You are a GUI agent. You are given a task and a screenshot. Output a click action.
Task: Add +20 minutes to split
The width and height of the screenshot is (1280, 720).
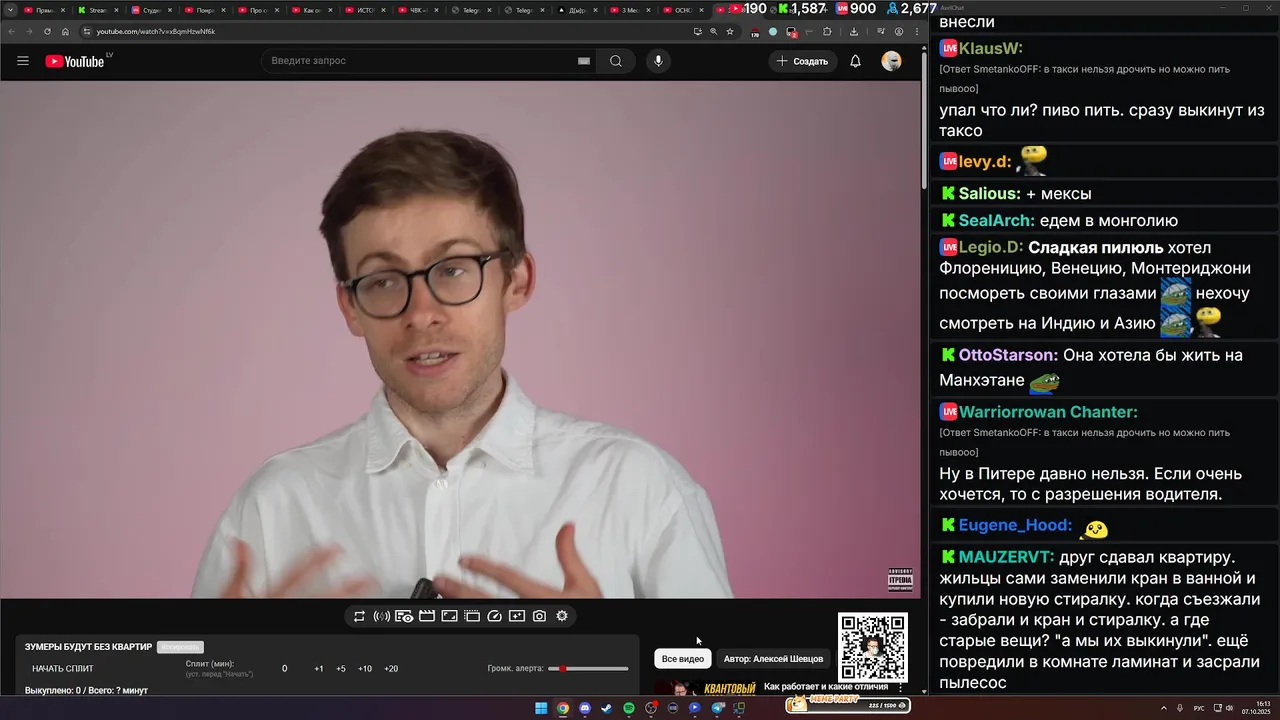[391, 668]
